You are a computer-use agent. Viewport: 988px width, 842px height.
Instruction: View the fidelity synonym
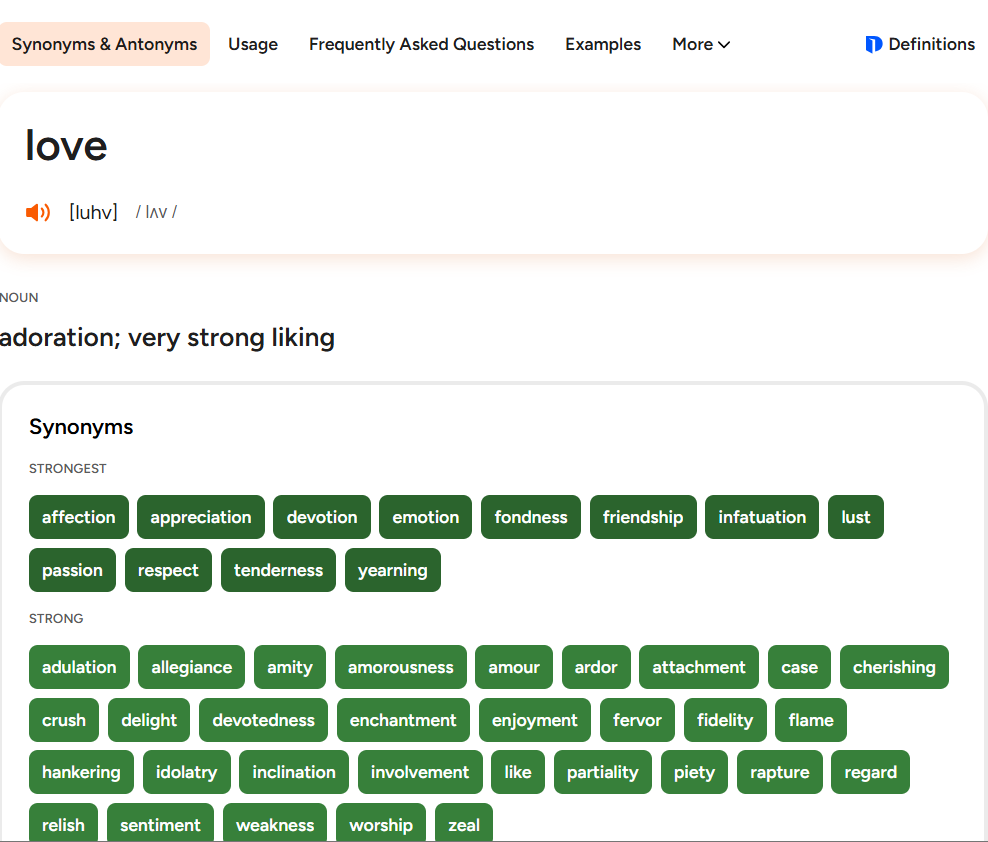(725, 720)
